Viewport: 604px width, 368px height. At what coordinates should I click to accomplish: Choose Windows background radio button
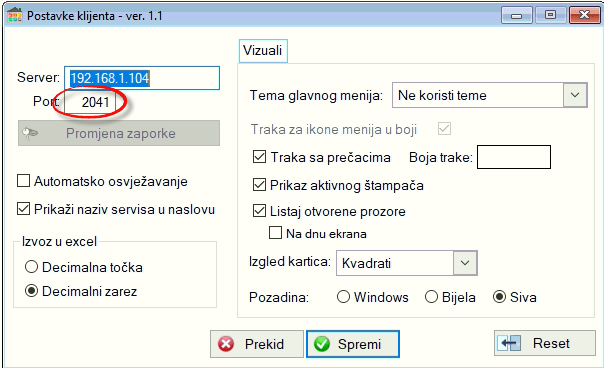tap(343, 297)
